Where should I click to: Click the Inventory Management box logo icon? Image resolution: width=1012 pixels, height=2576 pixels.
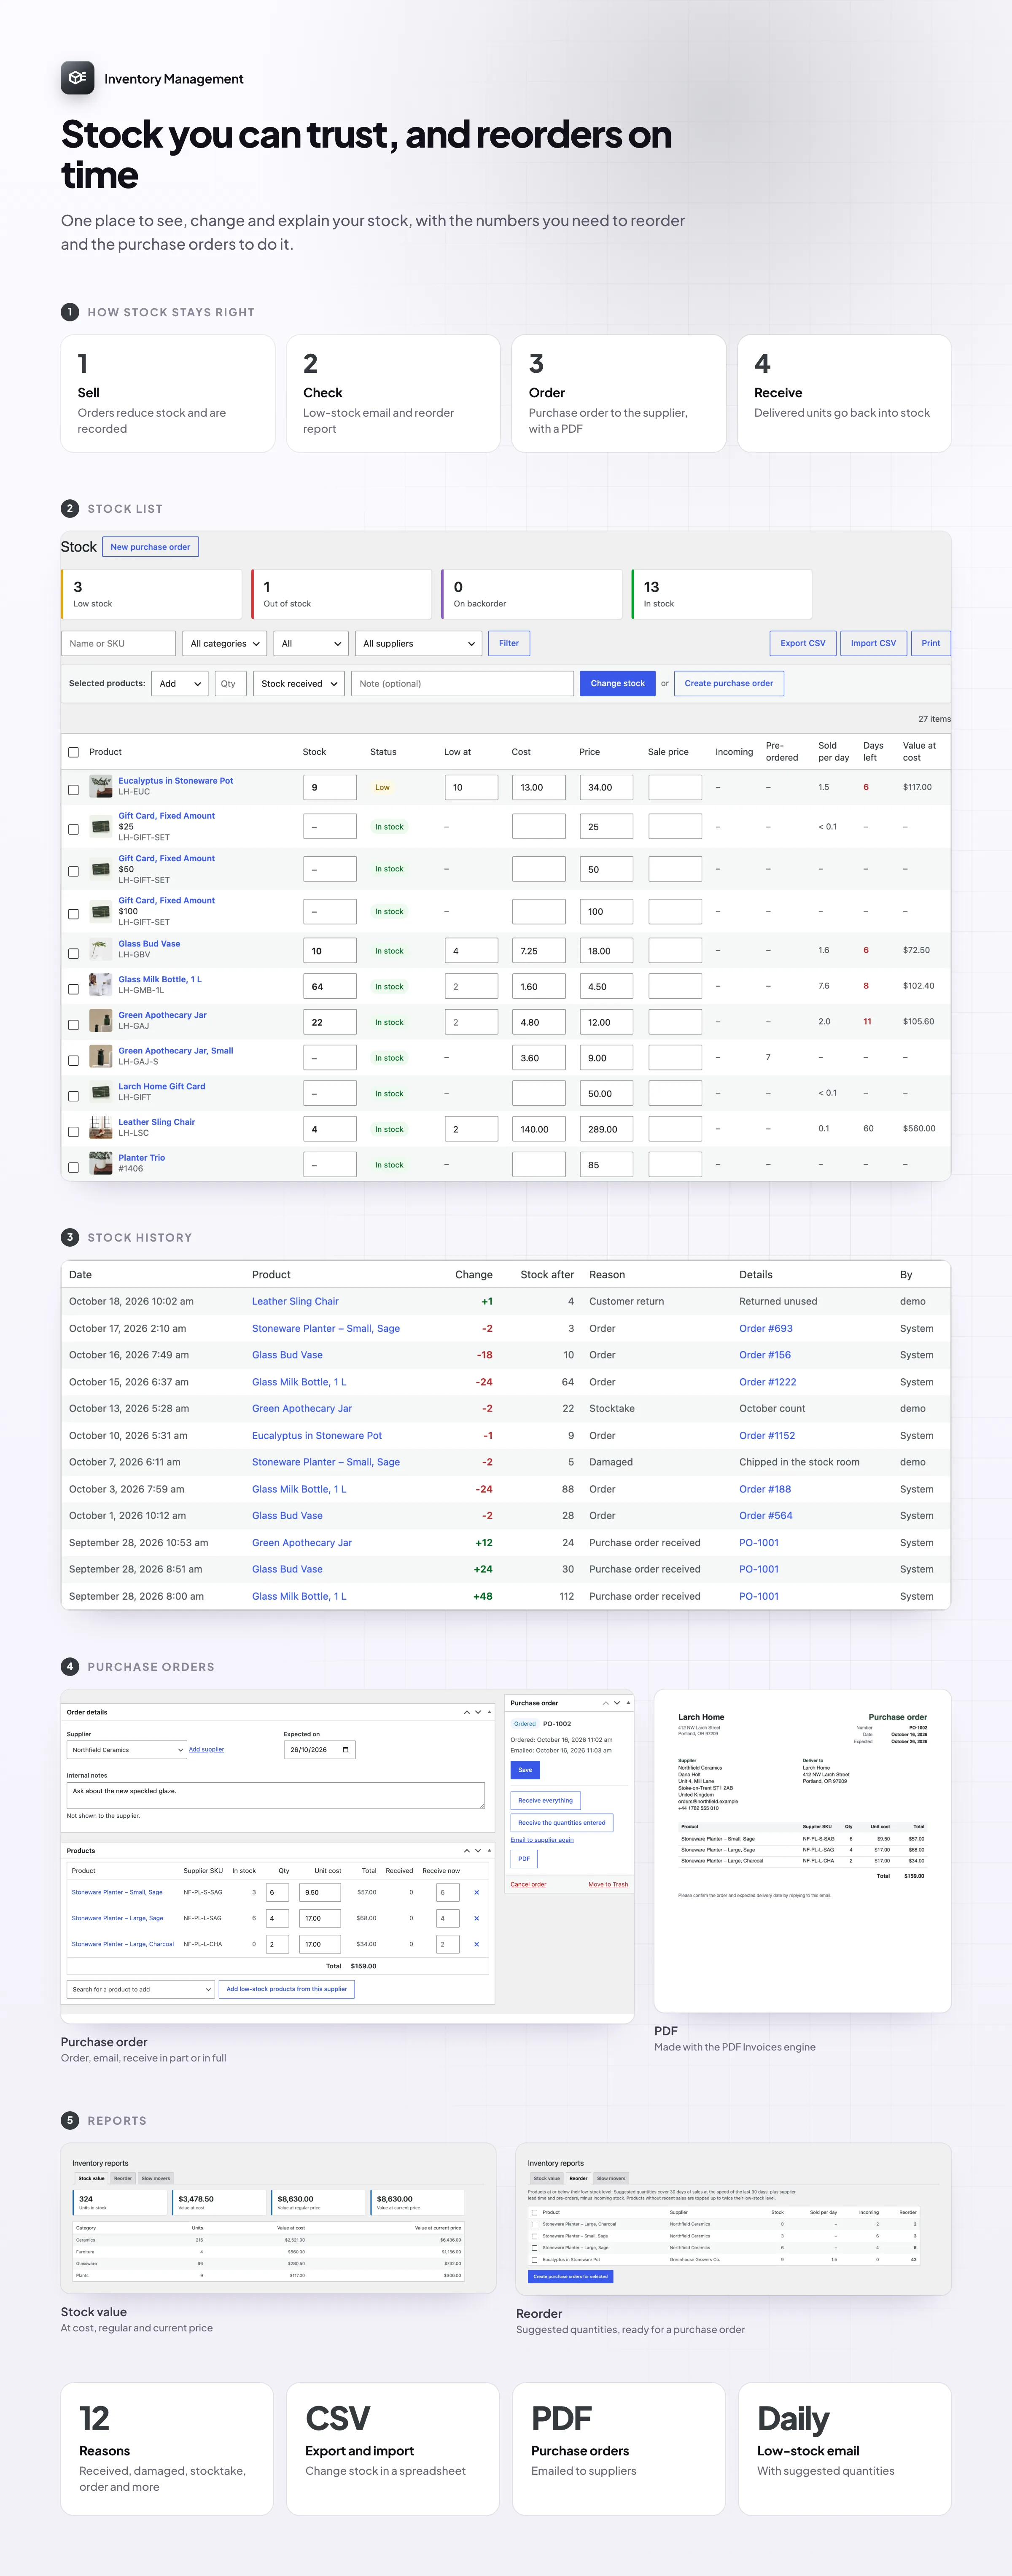click(77, 78)
